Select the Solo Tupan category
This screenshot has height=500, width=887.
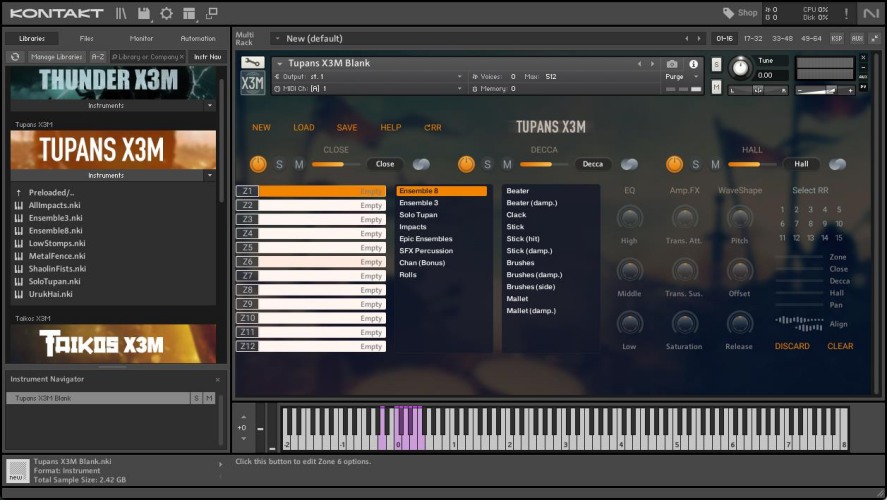[x=419, y=215]
